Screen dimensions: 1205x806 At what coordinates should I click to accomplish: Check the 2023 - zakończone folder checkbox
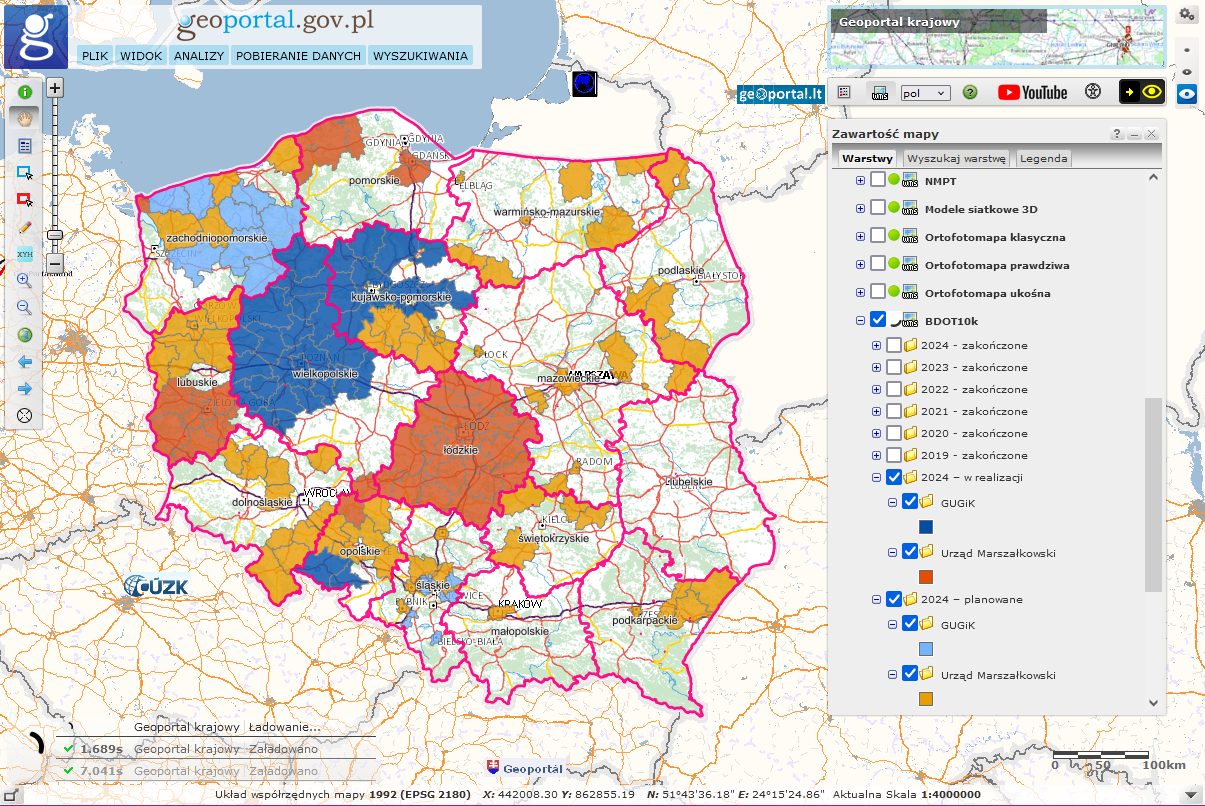point(893,367)
